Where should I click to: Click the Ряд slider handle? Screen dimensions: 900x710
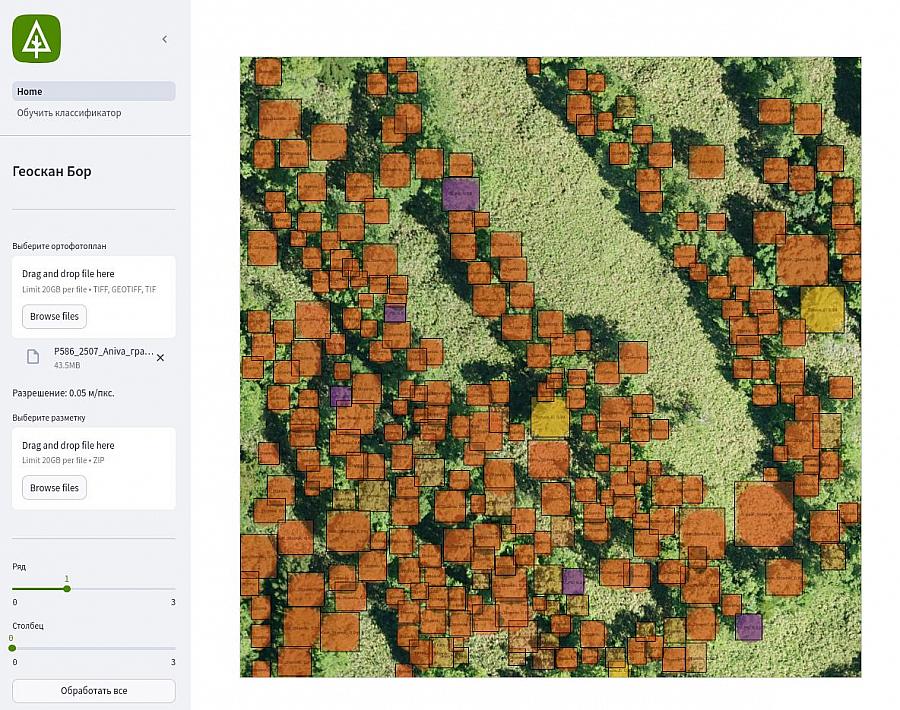pos(67,589)
